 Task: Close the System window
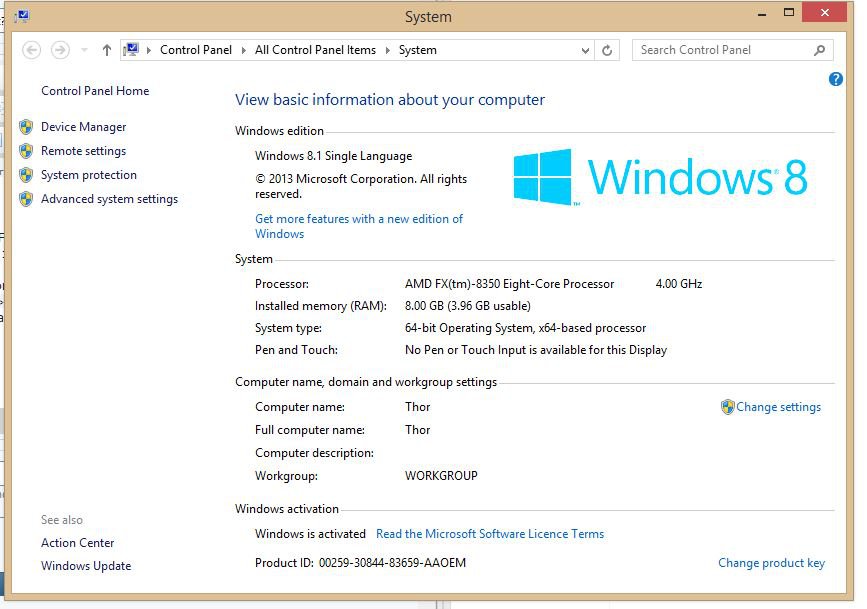pos(824,13)
